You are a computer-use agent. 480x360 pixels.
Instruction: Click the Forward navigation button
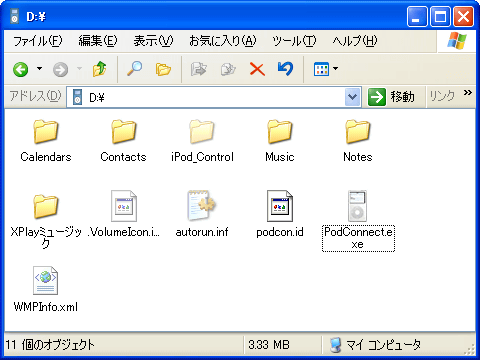click(x=60, y=69)
